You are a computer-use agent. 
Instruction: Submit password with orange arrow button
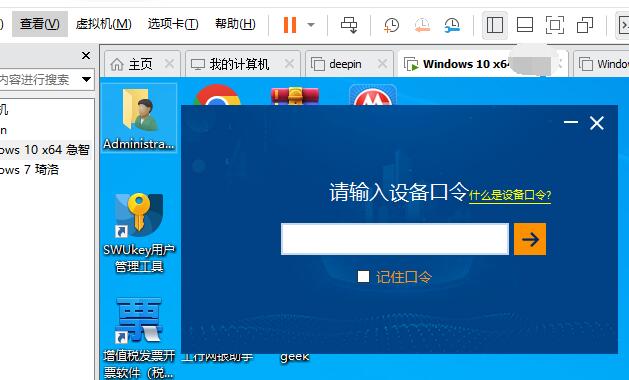point(530,239)
